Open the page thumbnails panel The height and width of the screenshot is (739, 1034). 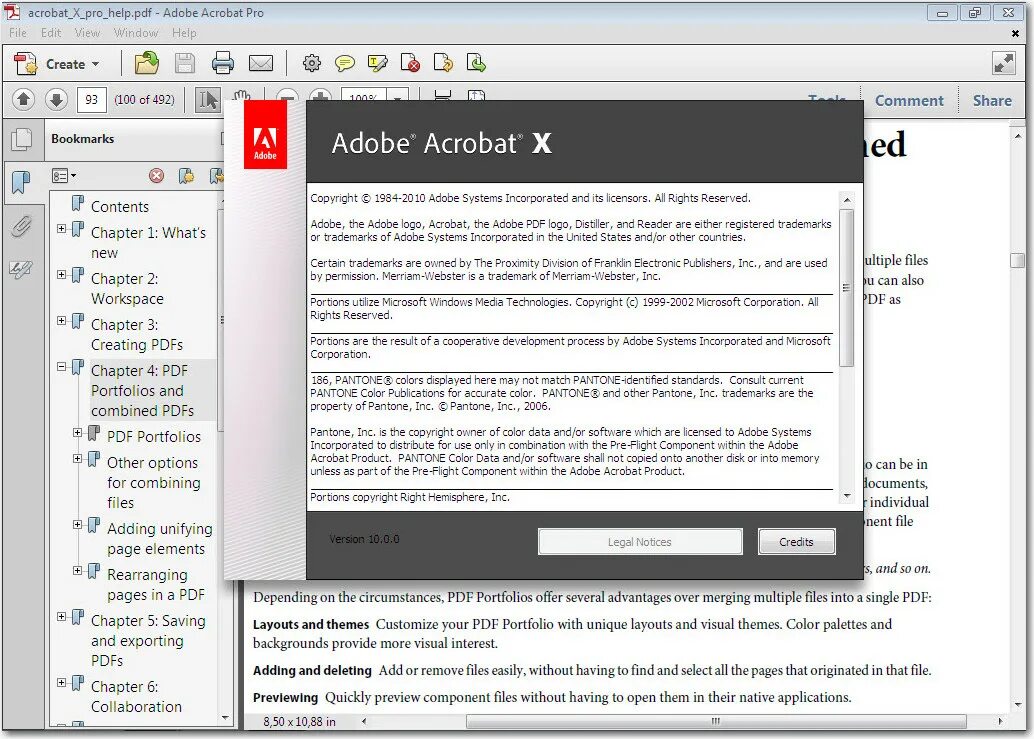(22, 139)
